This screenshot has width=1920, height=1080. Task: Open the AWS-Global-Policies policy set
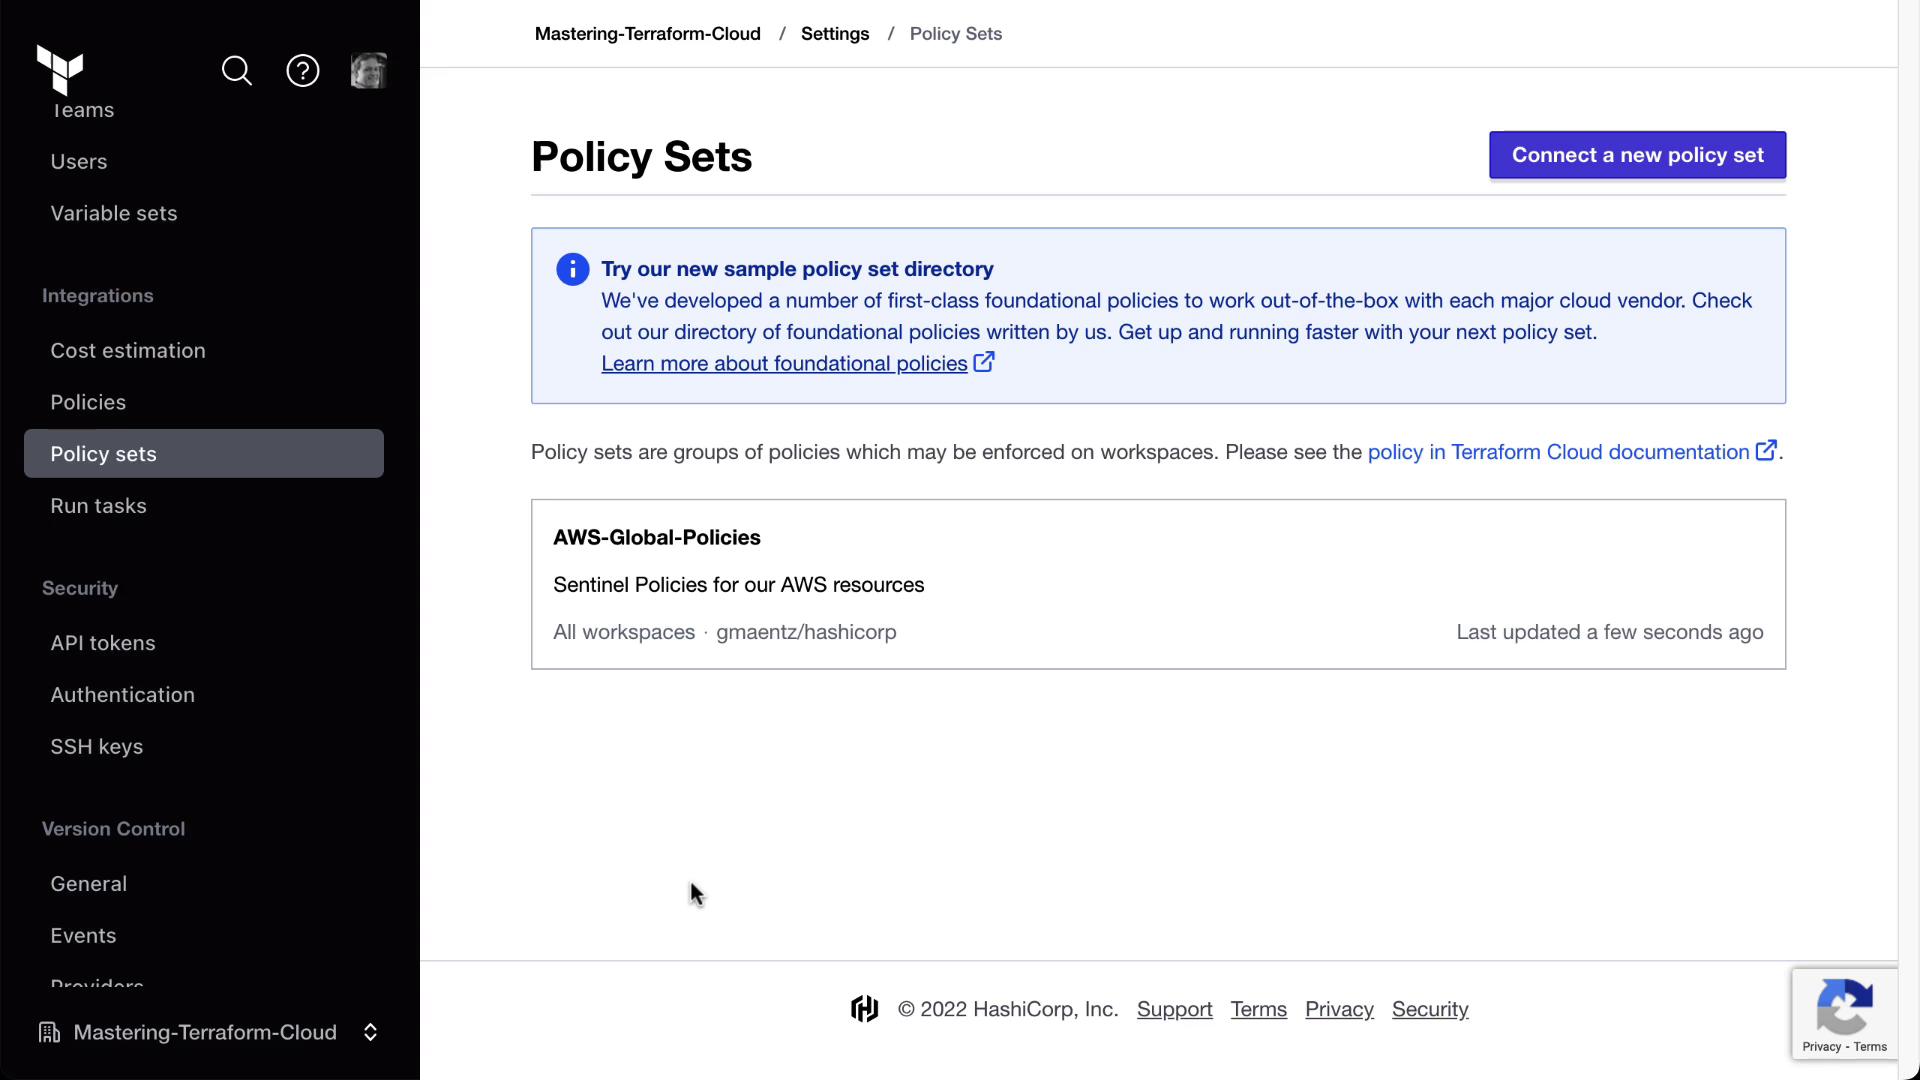coord(657,538)
